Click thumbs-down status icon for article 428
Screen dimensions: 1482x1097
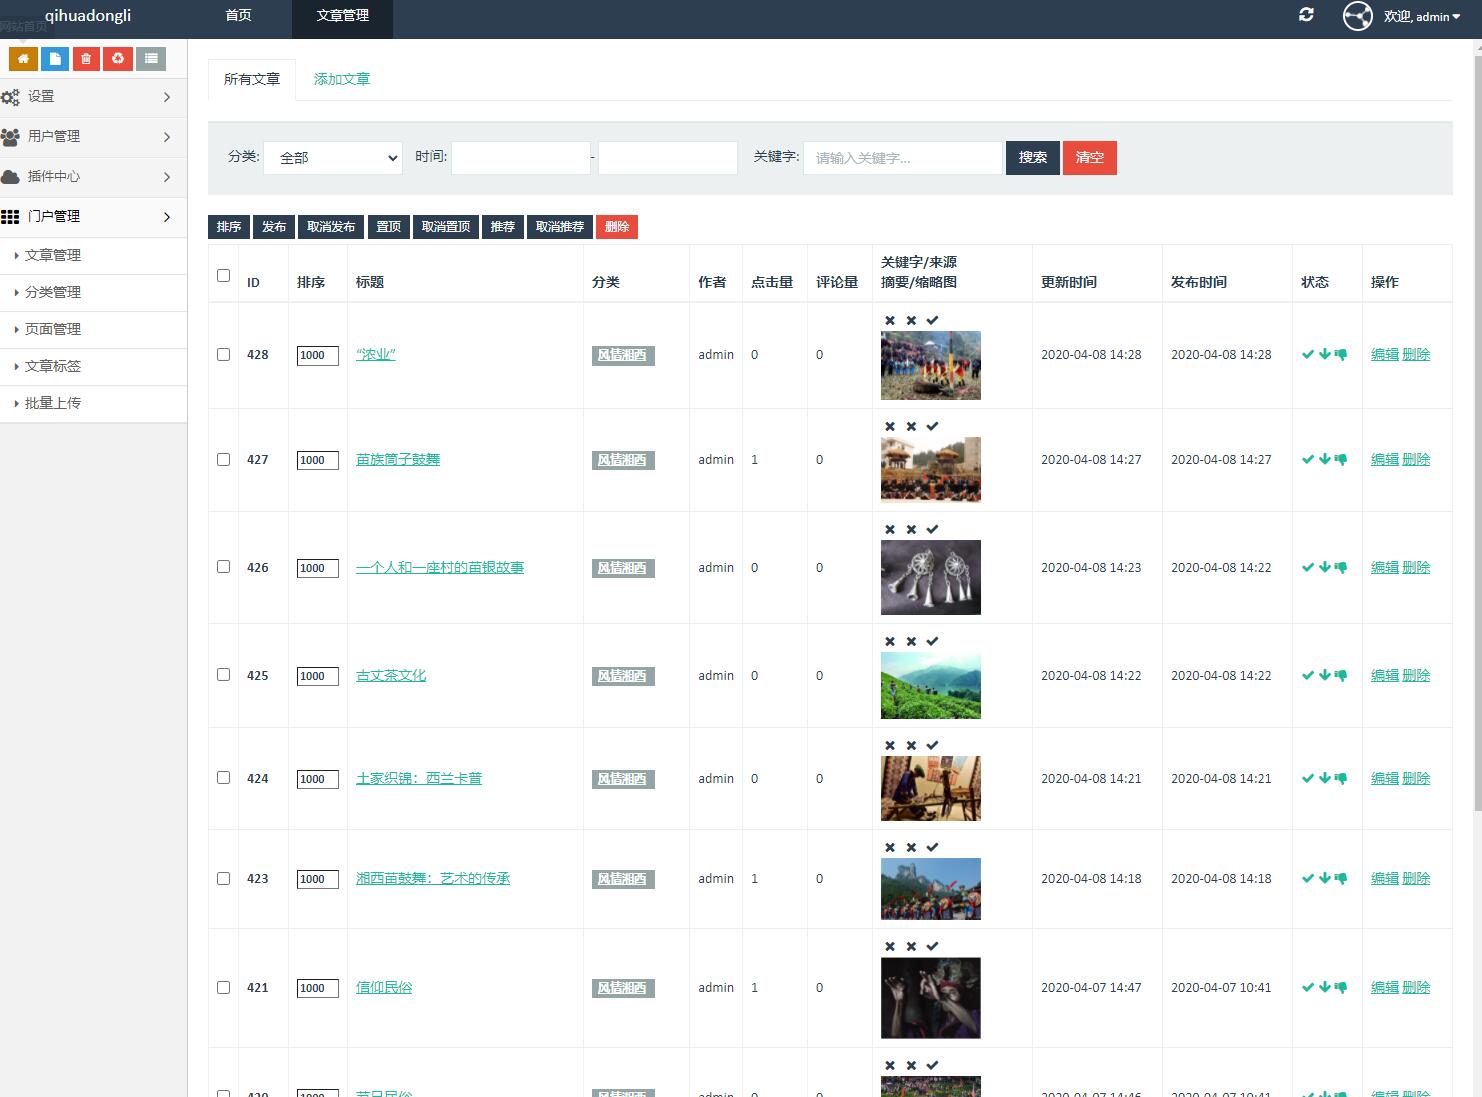click(1341, 354)
